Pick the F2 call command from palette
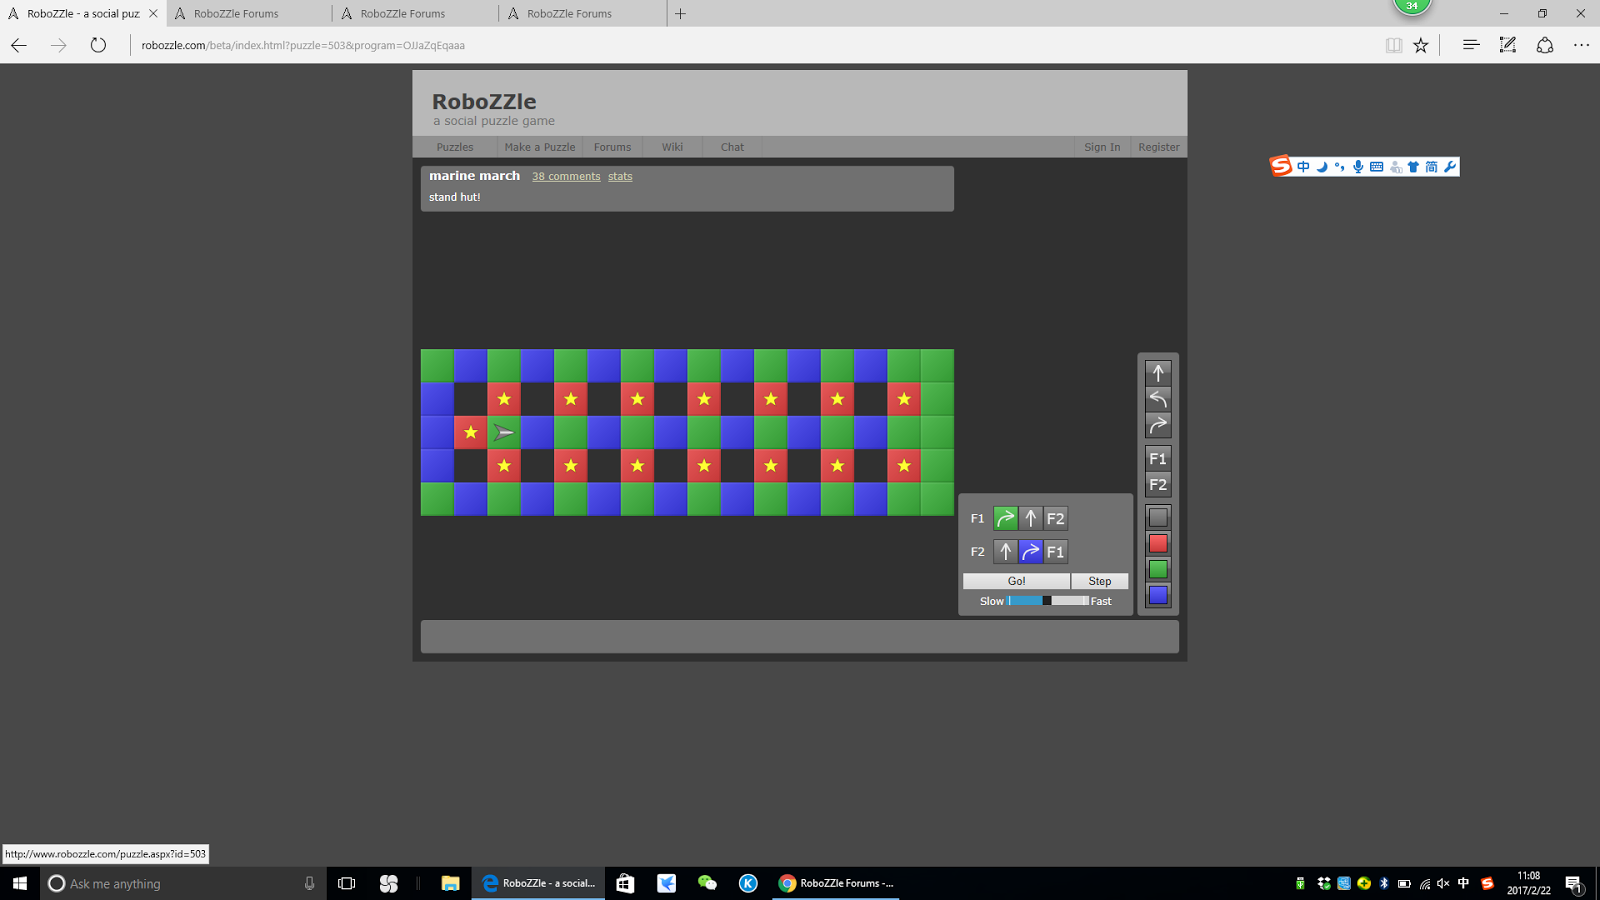Image resolution: width=1600 pixels, height=900 pixels. click(x=1158, y=484)
